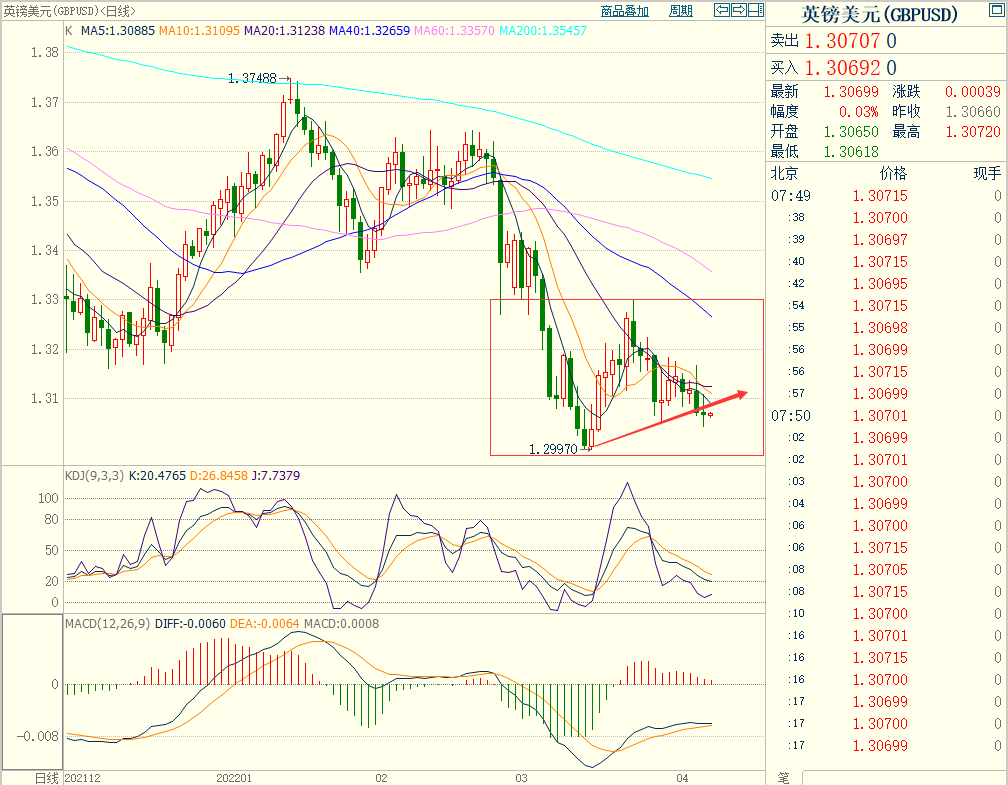This screenshot has width=1008, height=785.
Task: Click the red trend arrow annotation head
Action: point(741,393)
